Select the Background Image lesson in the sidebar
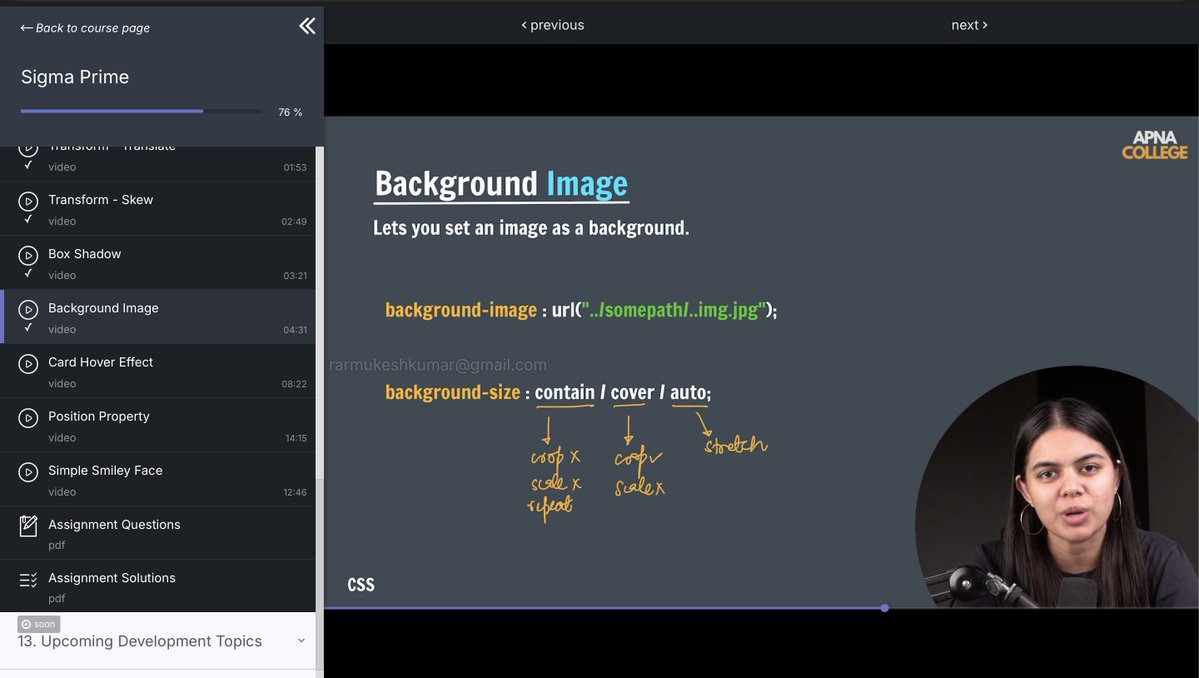 [103, 308]
